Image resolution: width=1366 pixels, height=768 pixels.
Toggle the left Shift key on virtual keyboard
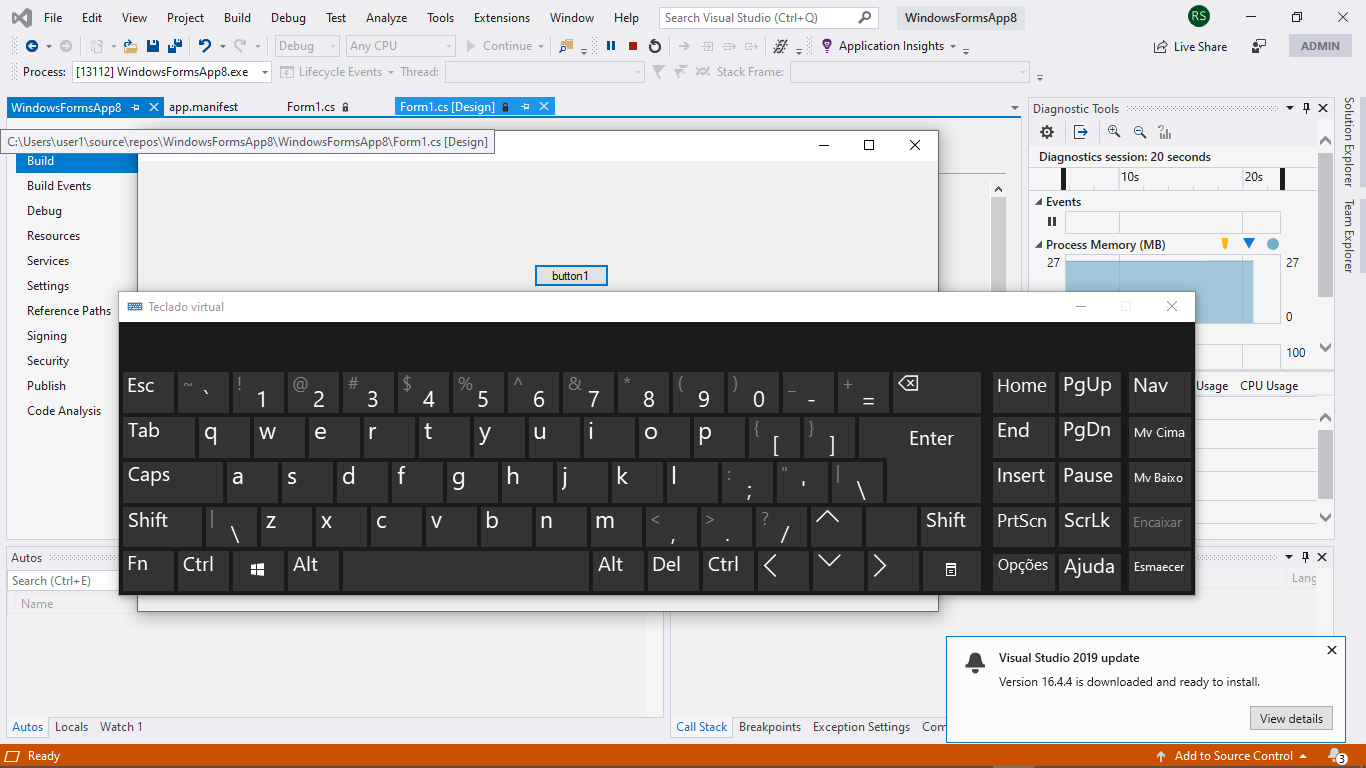tap(162, 526)
